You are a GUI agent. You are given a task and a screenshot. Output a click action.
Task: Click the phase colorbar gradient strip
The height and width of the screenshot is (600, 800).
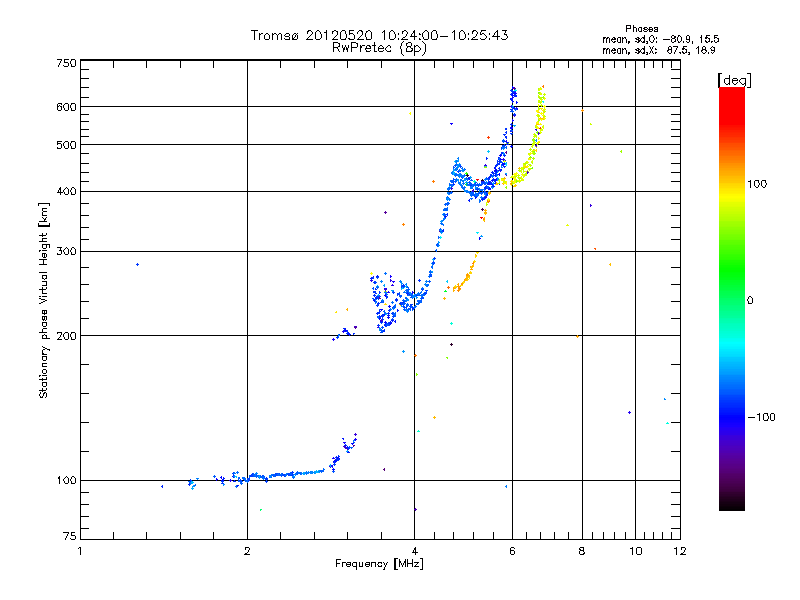point(732,298)
